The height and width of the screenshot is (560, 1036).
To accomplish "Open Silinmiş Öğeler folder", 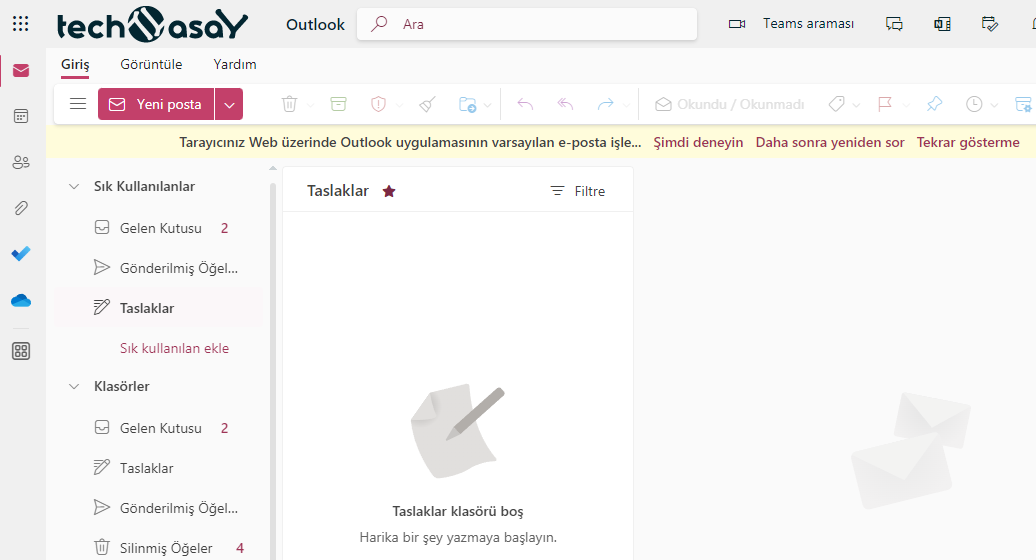I will (166, 548).
